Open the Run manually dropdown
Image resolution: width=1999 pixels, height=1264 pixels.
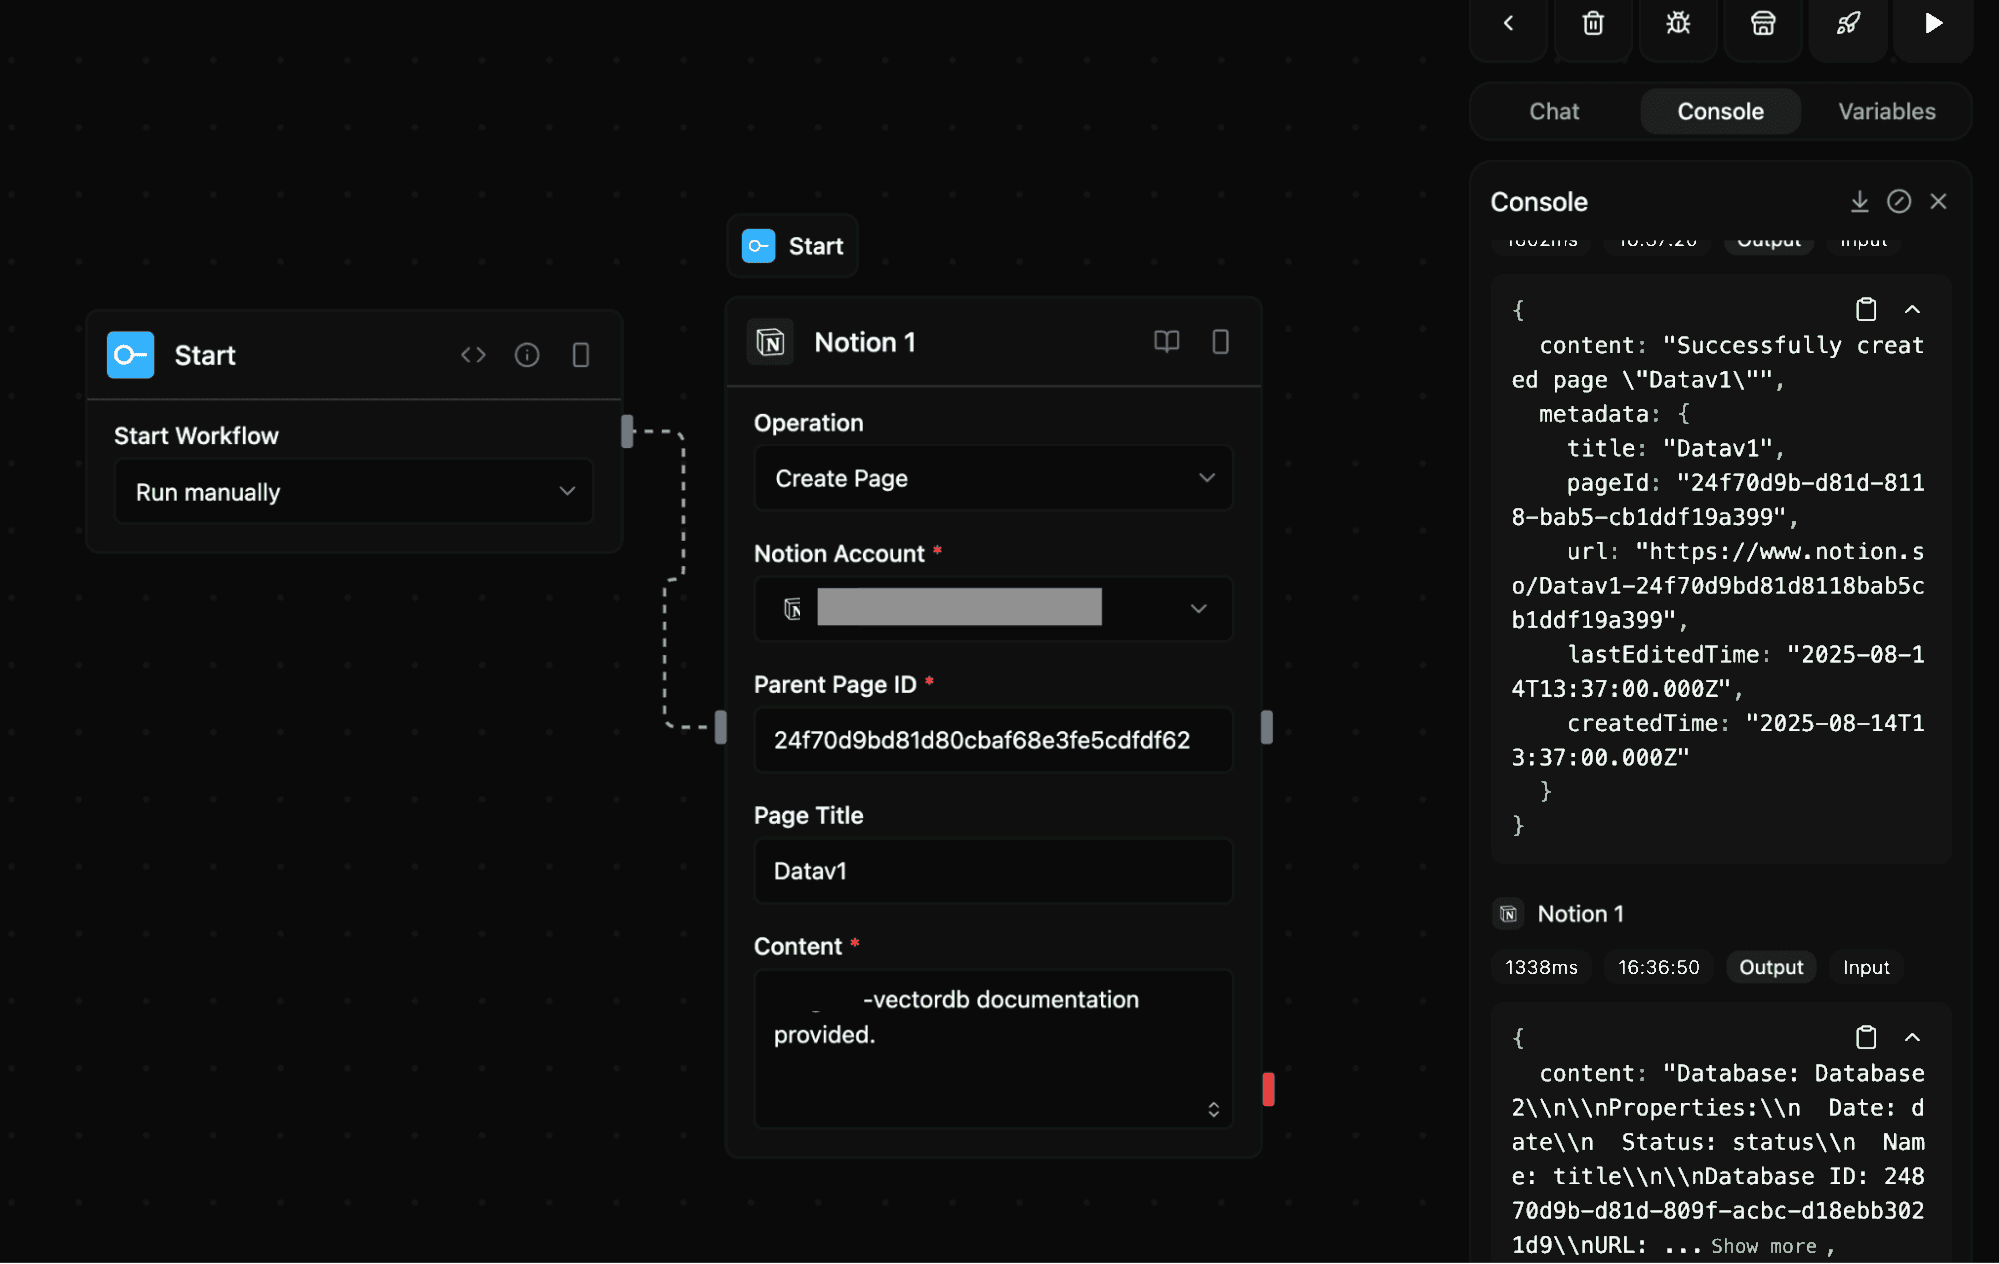tap(353, 491)
